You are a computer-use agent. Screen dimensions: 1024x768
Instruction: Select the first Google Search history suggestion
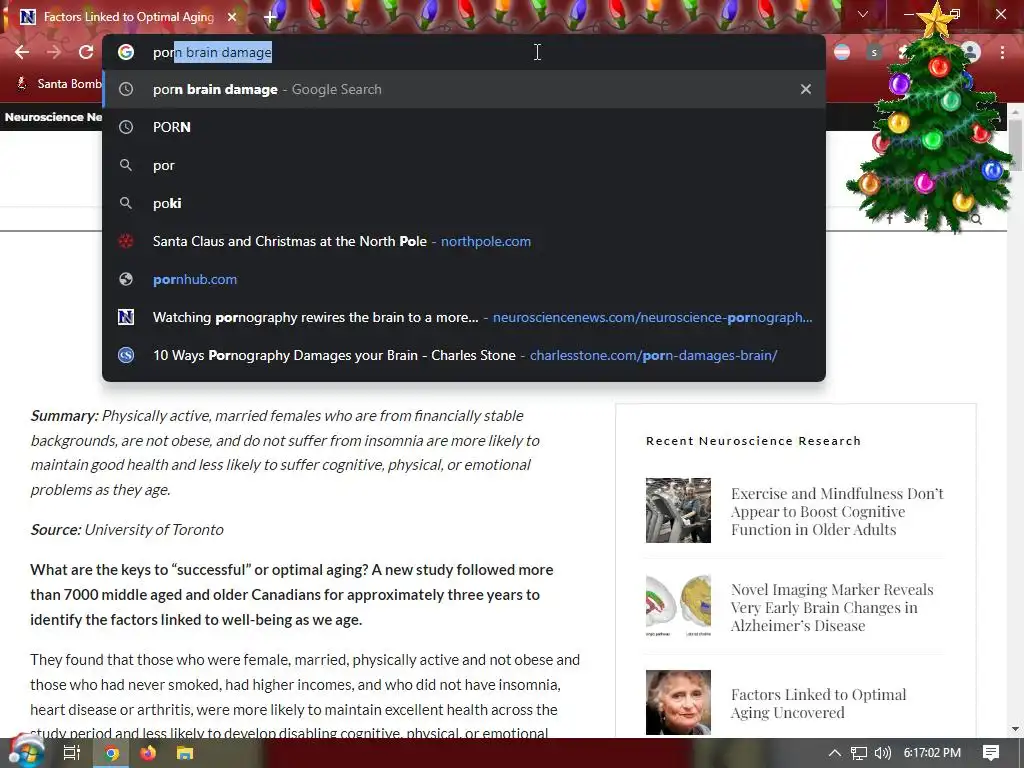pyautogui.click(x=464, y=89)
